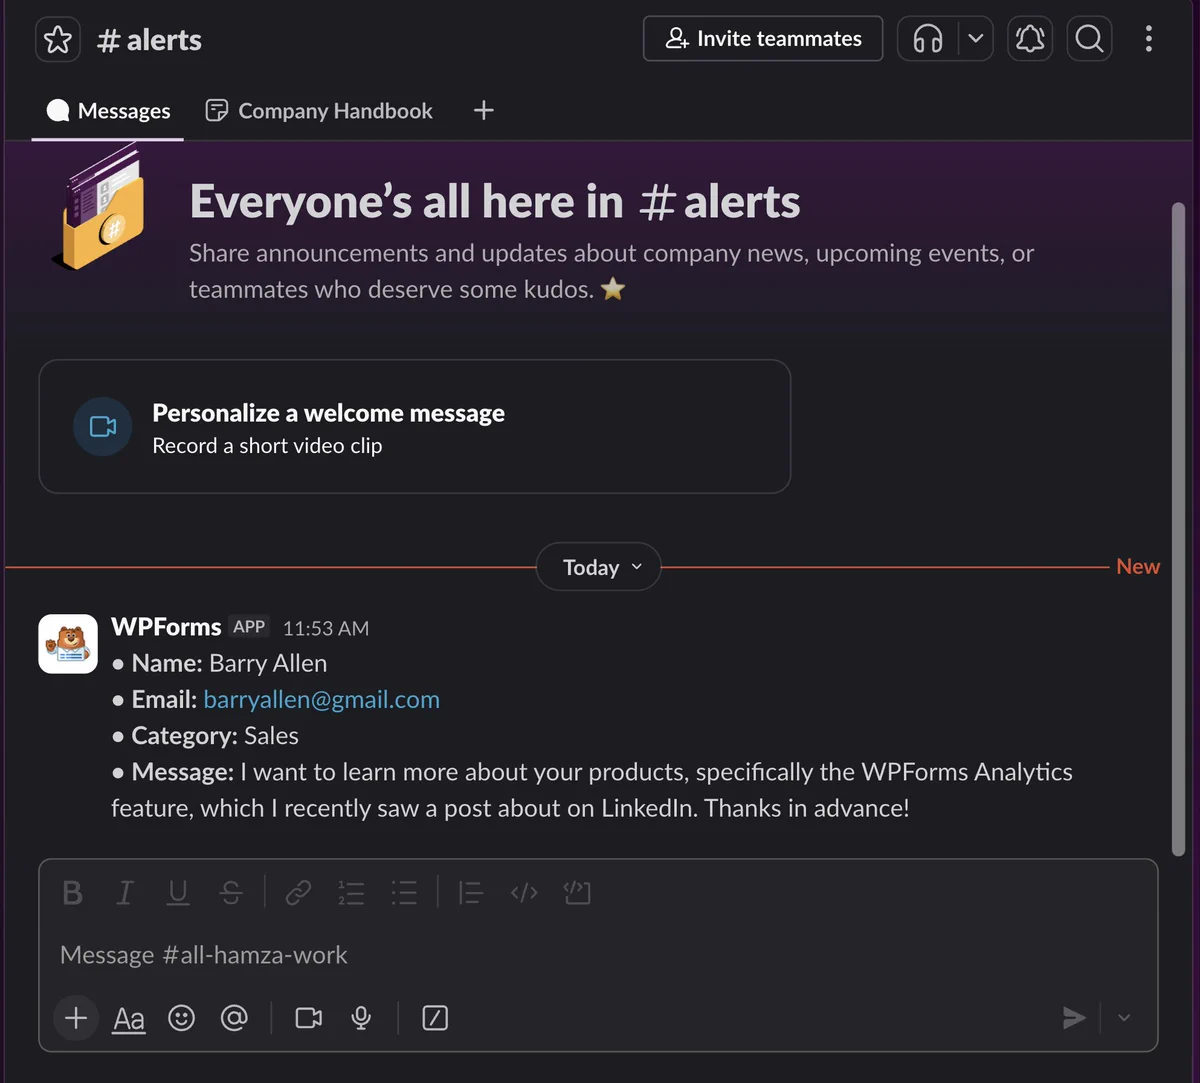The width and height of the screenshot is (1200, 1083).
Task: Click the Message #all-hamza-work input field
Action: [598, 955]
